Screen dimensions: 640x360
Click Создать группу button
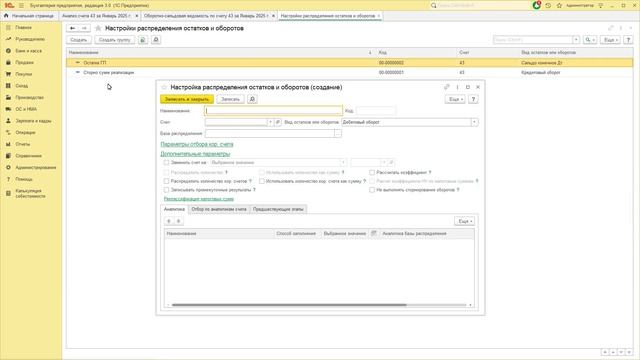tap(115, 40)
